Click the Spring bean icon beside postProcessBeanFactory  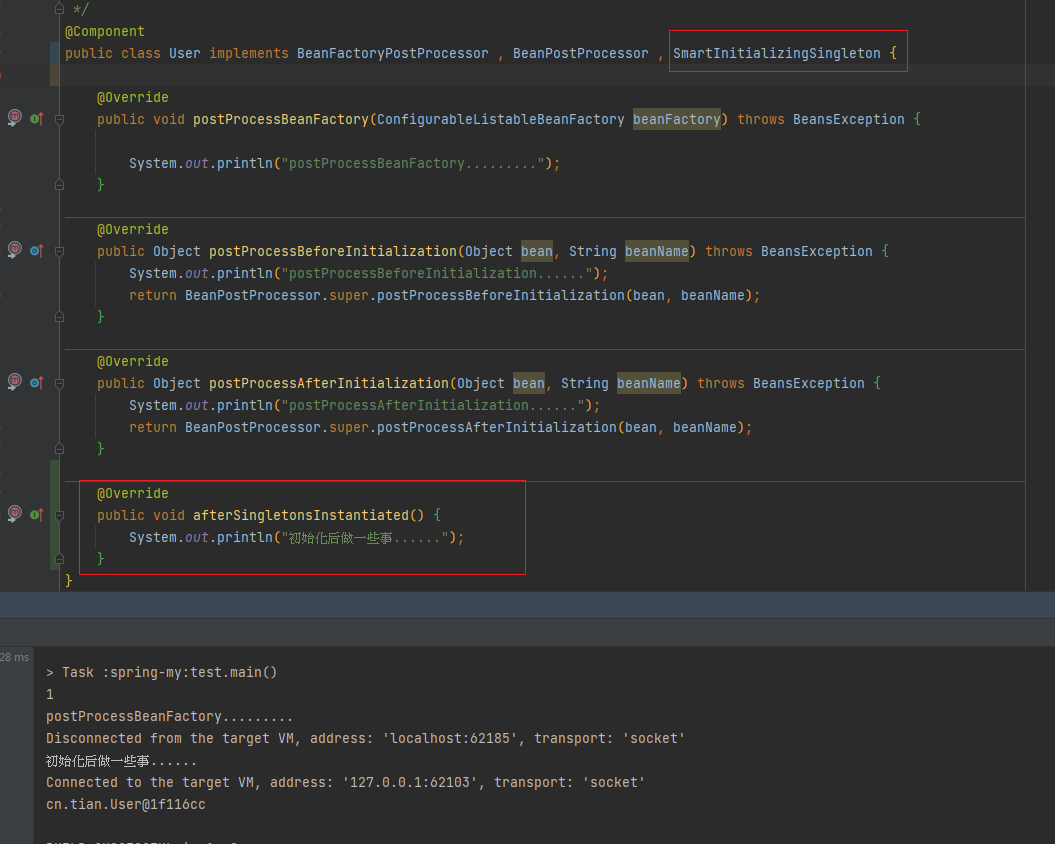click(x=14, y=118)
